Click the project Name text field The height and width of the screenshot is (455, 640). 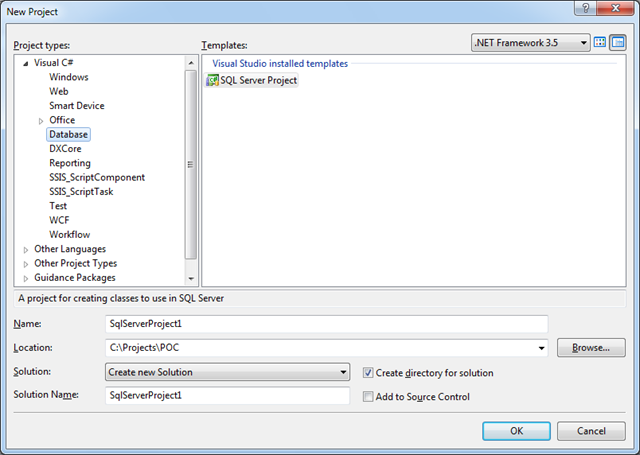click(326, 324)
